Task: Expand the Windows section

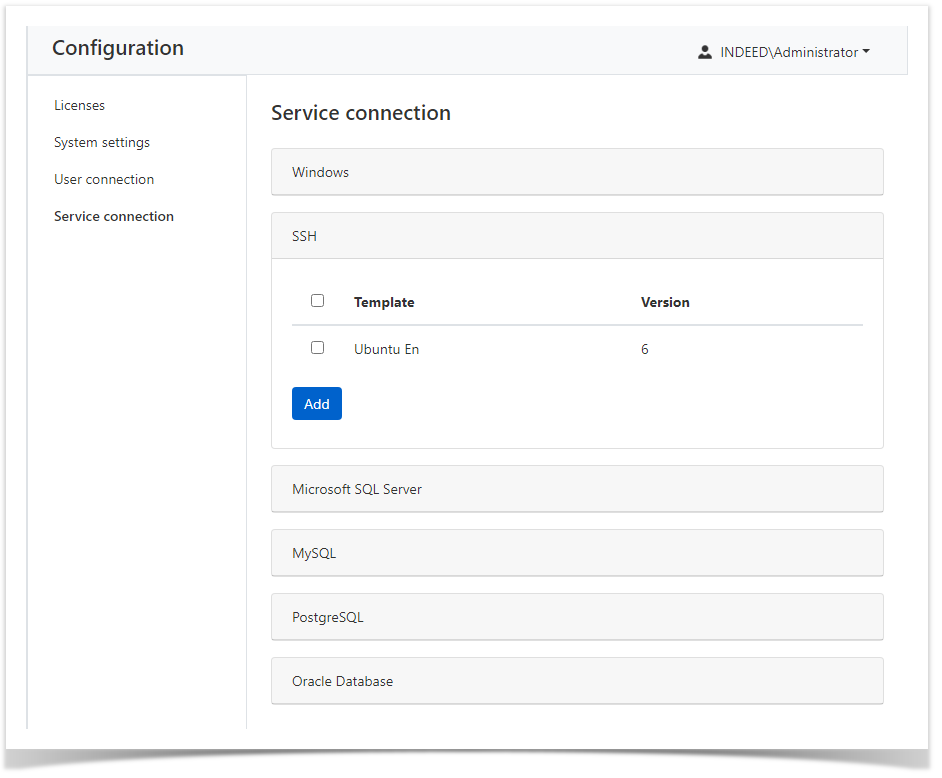Action: click(577, 172)
